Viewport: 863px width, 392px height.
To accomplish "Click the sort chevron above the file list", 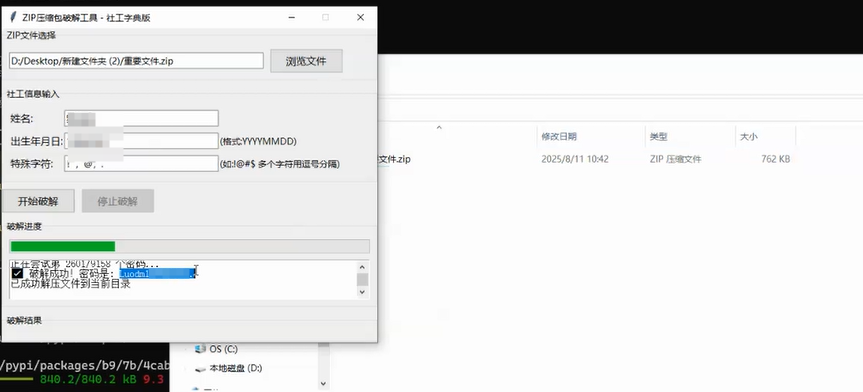I will [439, 128].
